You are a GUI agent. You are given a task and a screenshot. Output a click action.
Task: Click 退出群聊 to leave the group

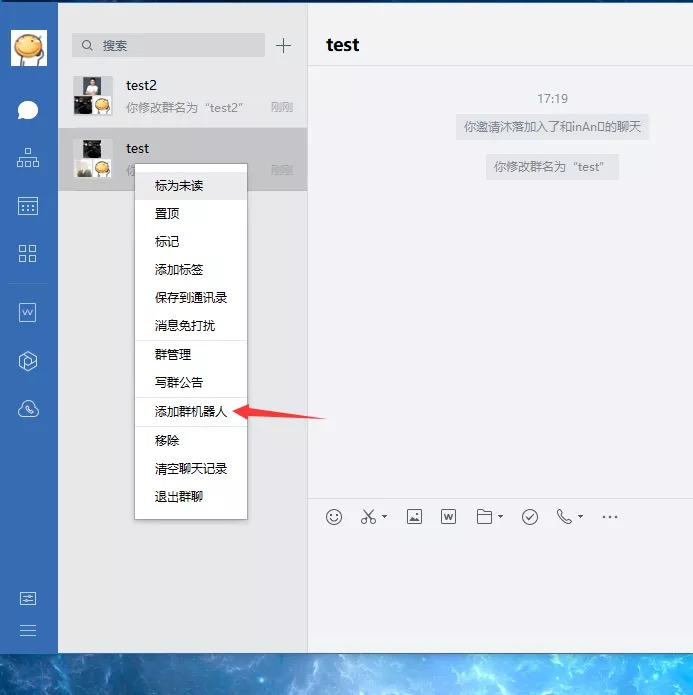[x=178, y=496]
